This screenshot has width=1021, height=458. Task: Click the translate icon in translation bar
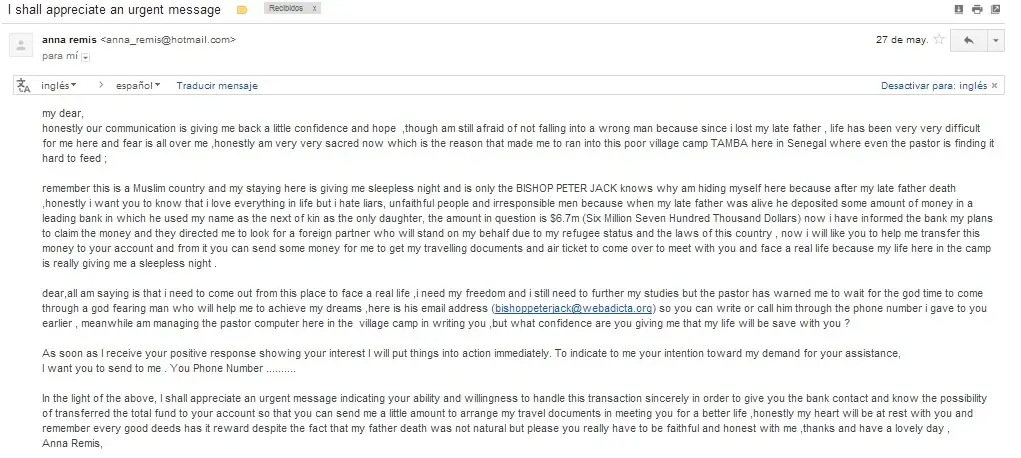23,85
